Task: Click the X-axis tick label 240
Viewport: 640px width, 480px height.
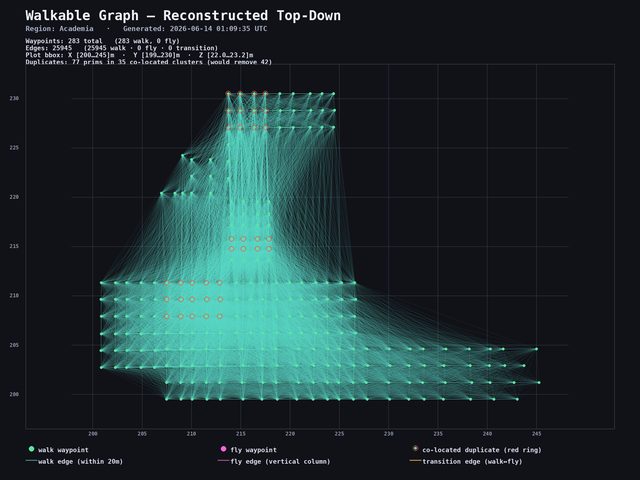Action: coord(487,434)
